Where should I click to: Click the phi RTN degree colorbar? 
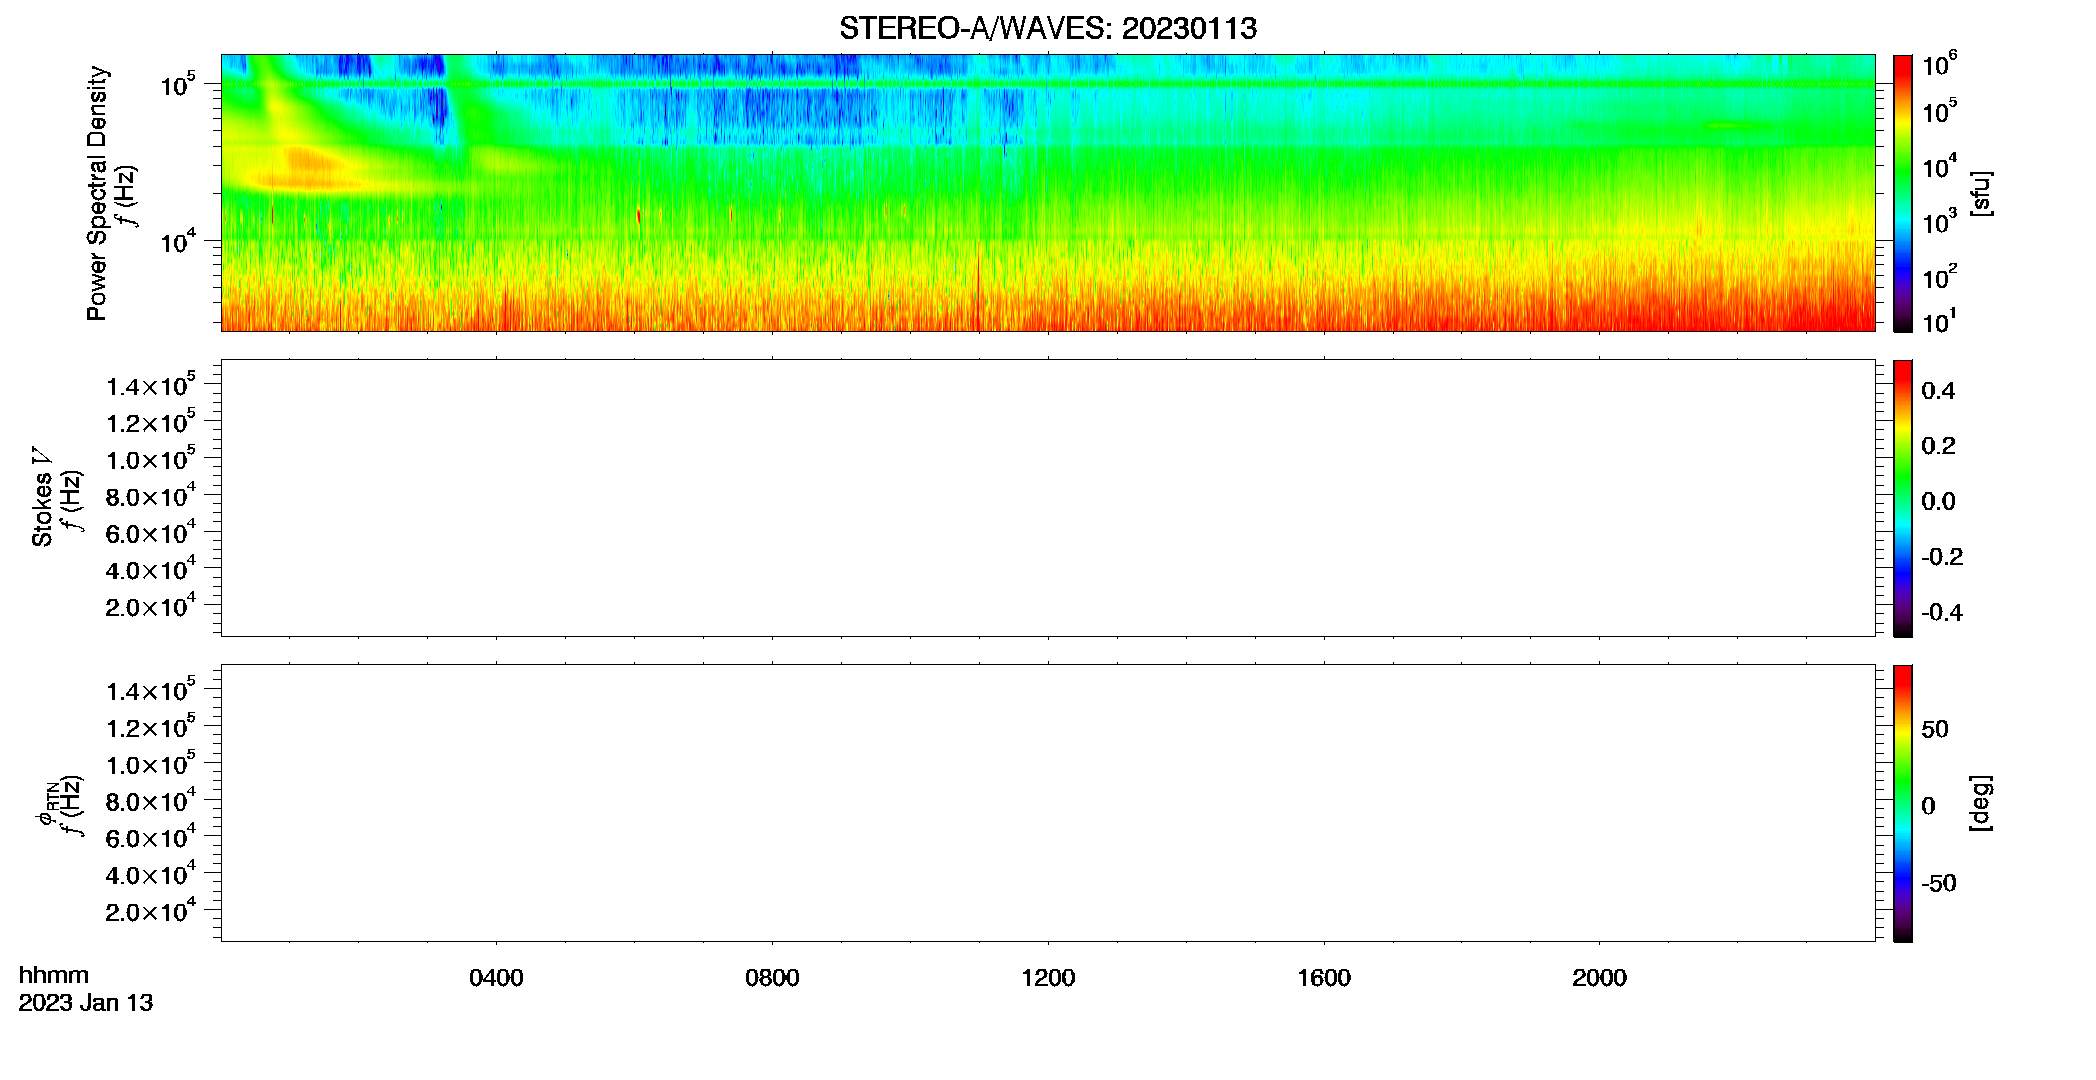point(1902,803)
